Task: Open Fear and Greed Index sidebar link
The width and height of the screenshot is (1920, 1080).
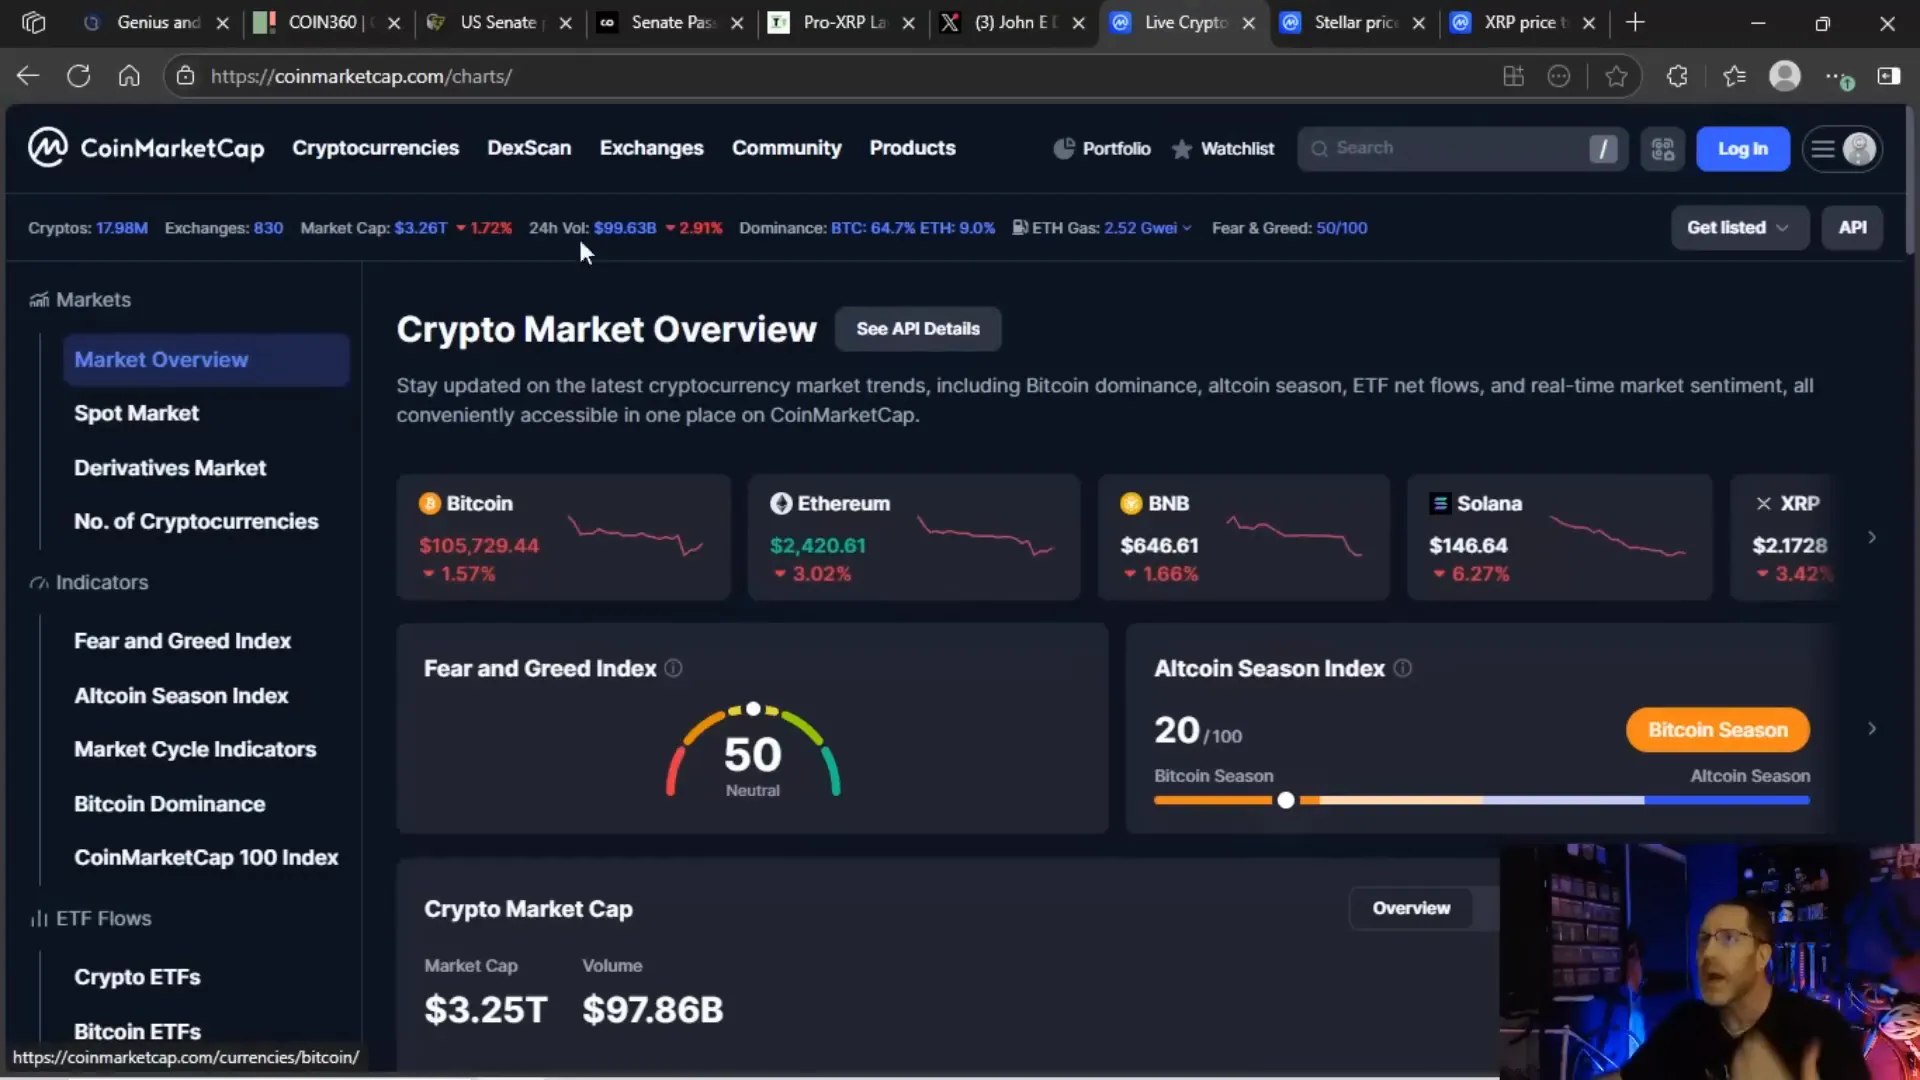Action: (182, 641)
